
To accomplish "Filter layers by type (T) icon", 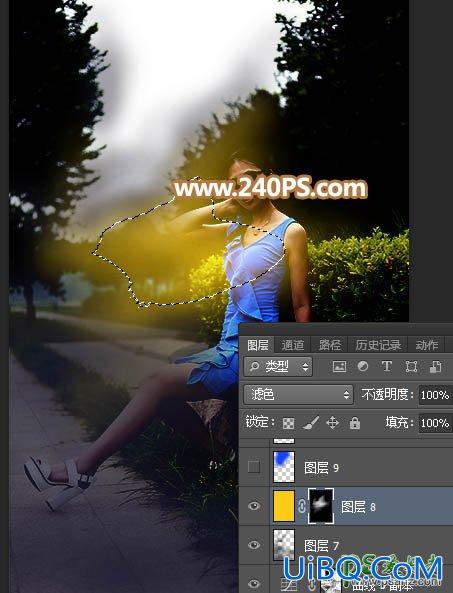I will click(386, 366).
